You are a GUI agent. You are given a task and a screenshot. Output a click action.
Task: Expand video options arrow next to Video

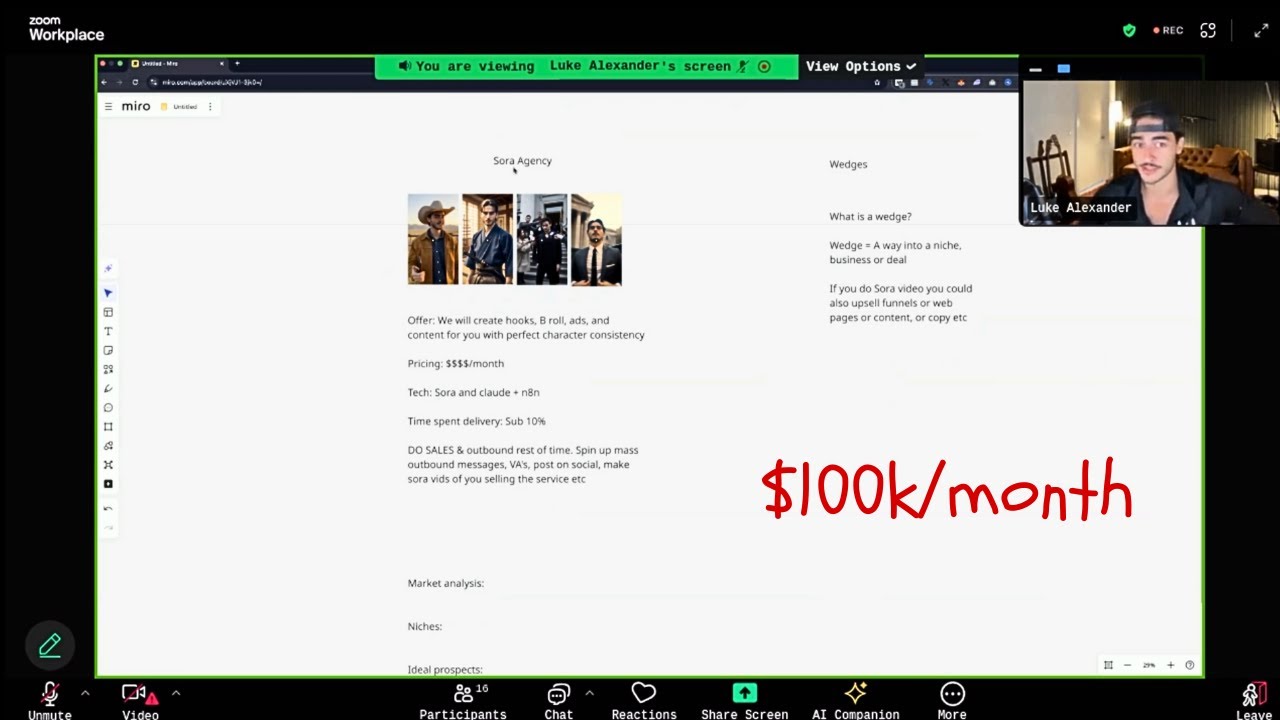(176, 692)
